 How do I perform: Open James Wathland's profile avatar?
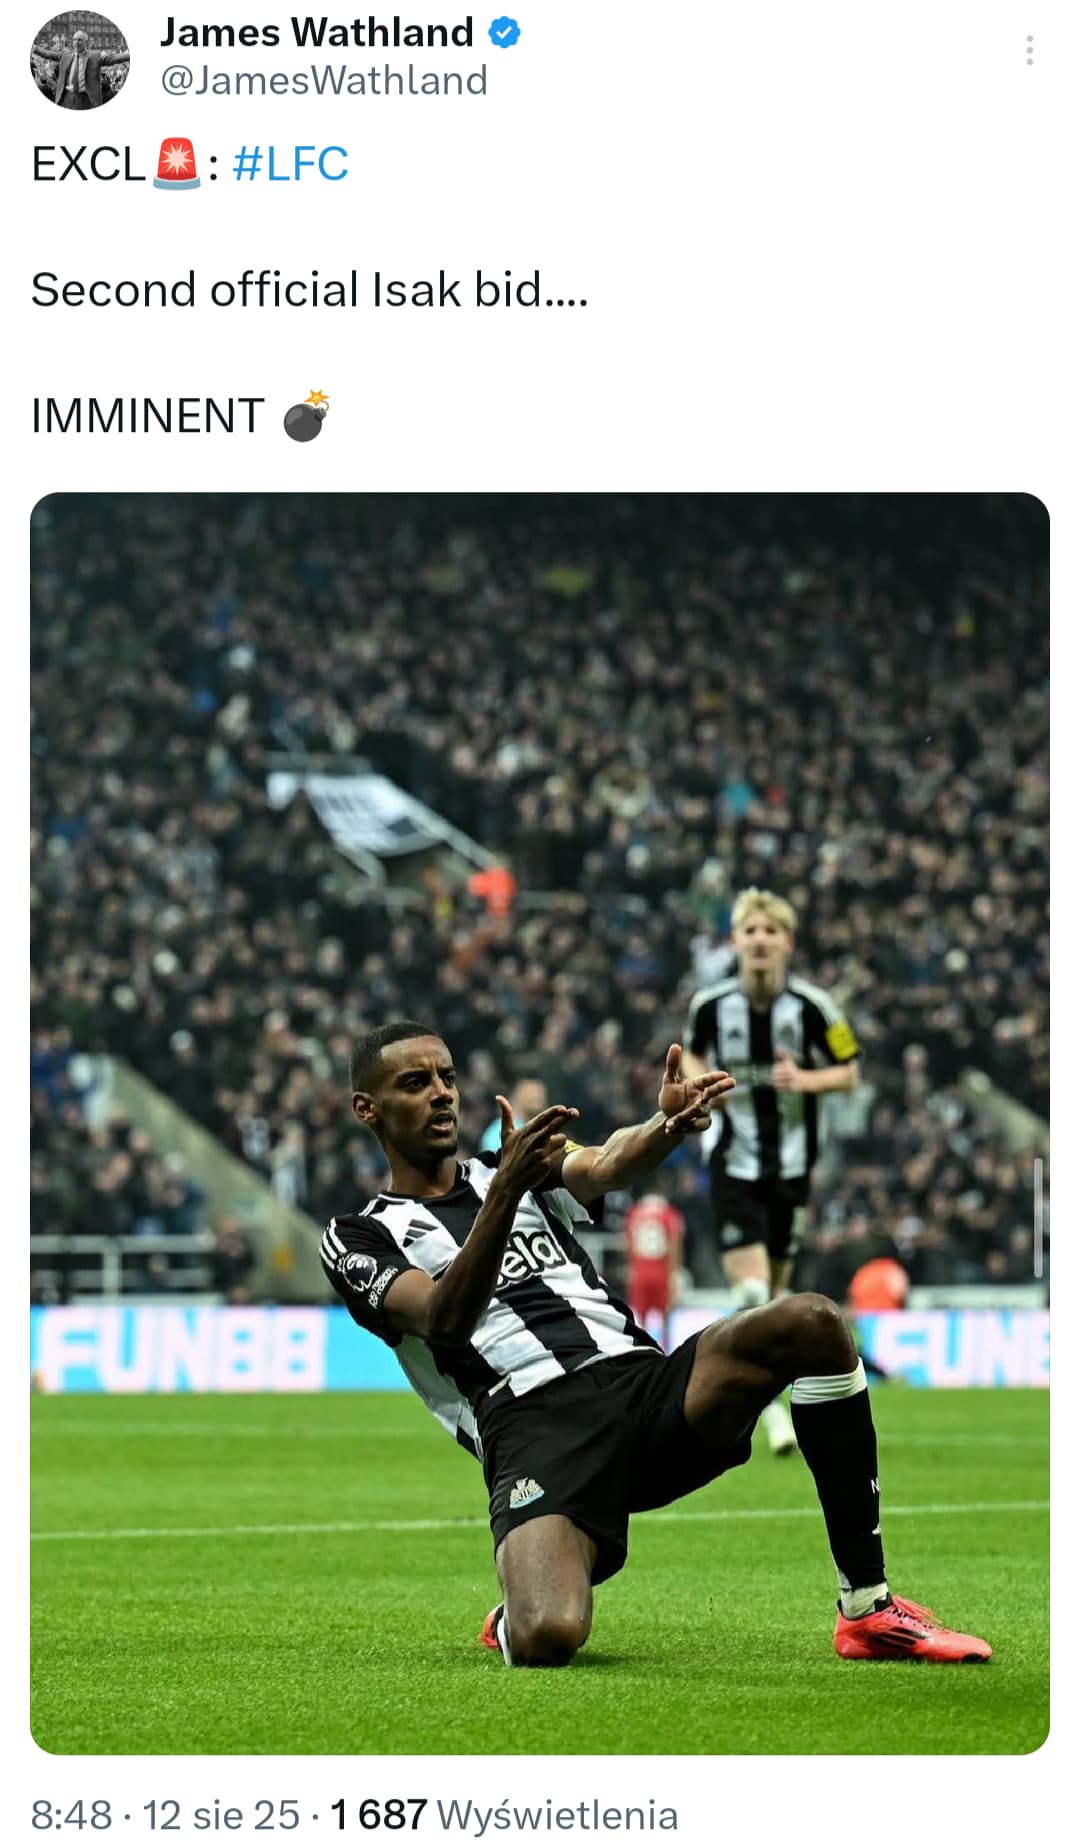click(x=80, y=60)
